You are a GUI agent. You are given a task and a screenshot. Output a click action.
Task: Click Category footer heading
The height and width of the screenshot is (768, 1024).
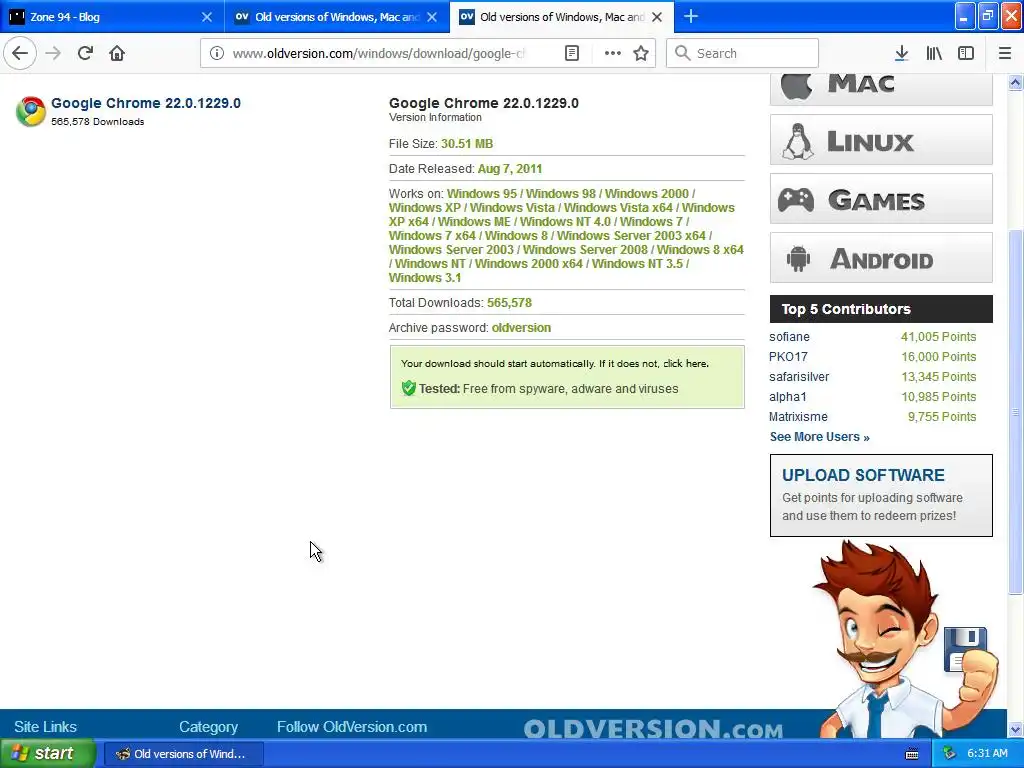pos(208,727)
